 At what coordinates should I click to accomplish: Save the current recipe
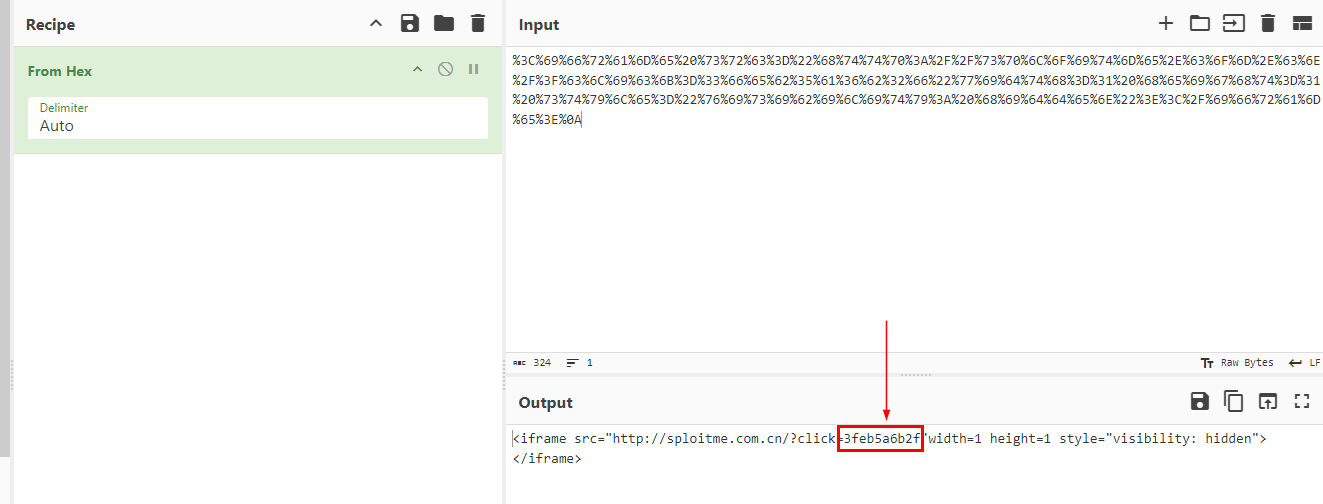(409, 23)
